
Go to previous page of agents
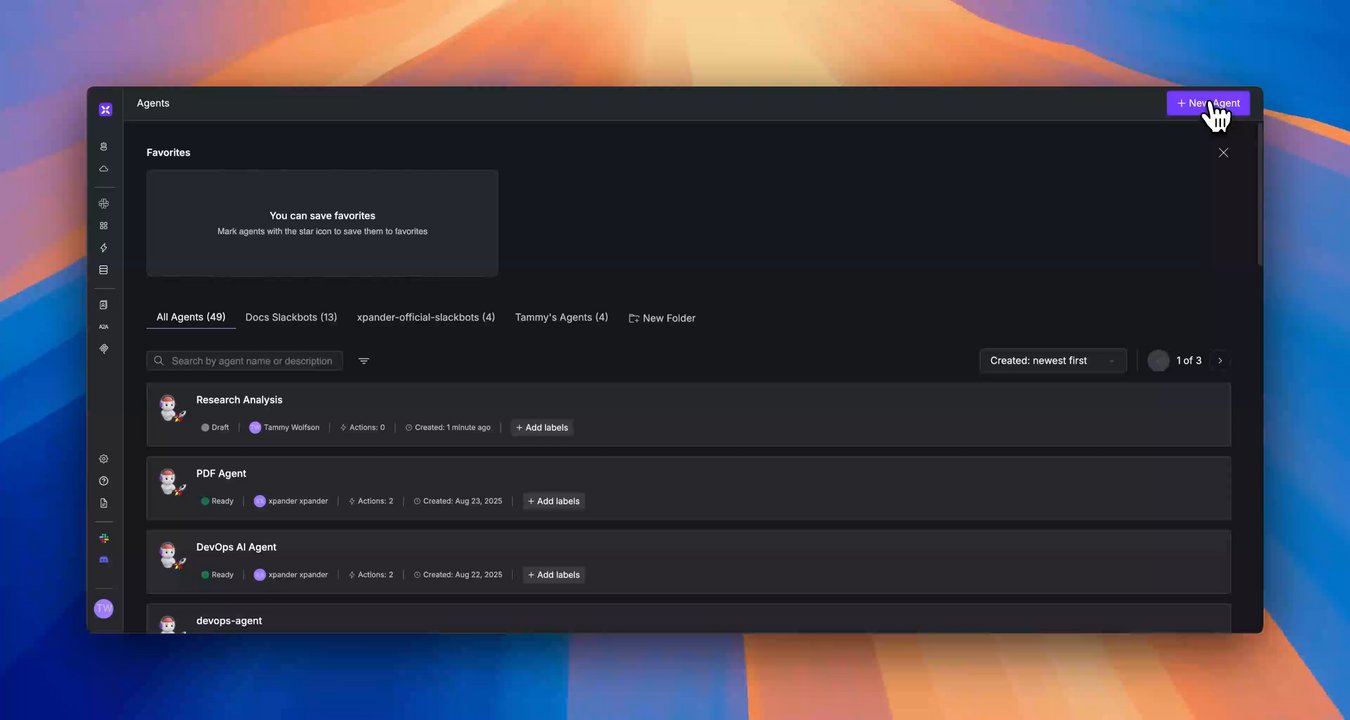[1158, 361]
